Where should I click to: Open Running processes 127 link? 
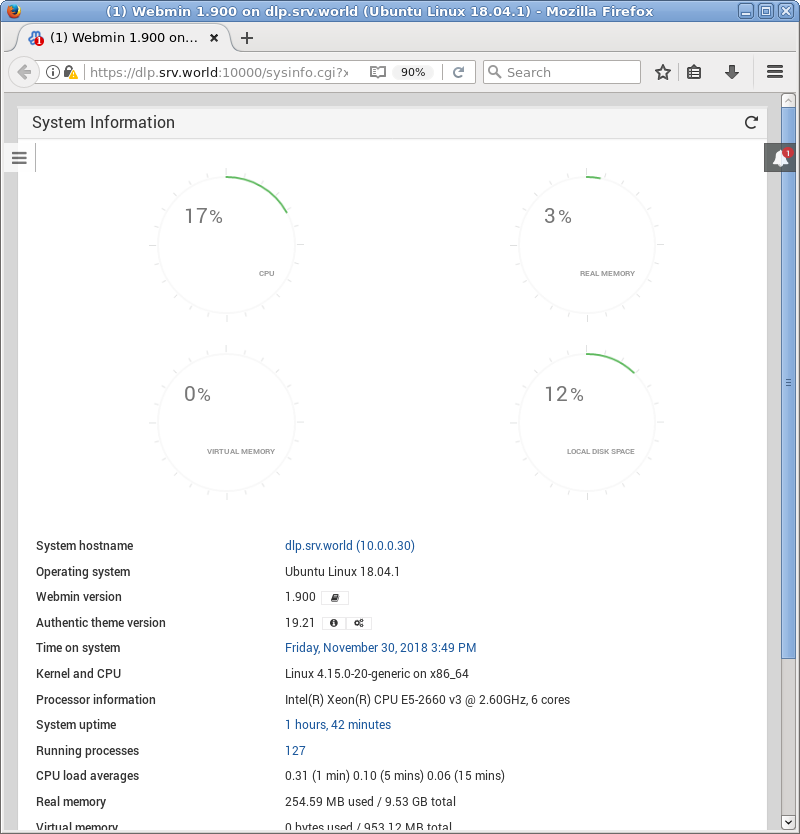[x=295, y=750]
